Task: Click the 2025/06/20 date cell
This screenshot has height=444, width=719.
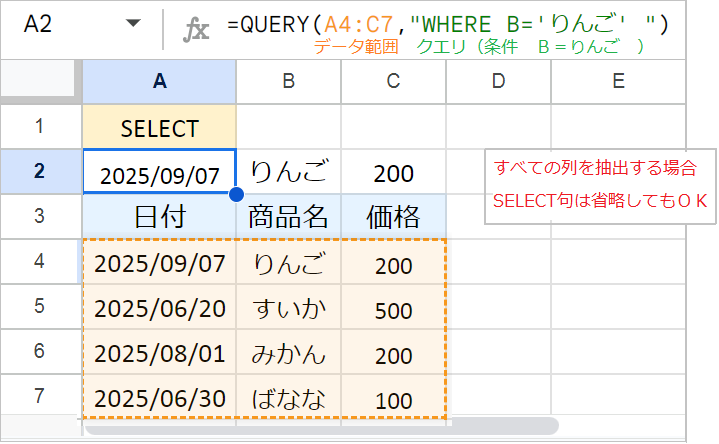Action: coord(159,307)
